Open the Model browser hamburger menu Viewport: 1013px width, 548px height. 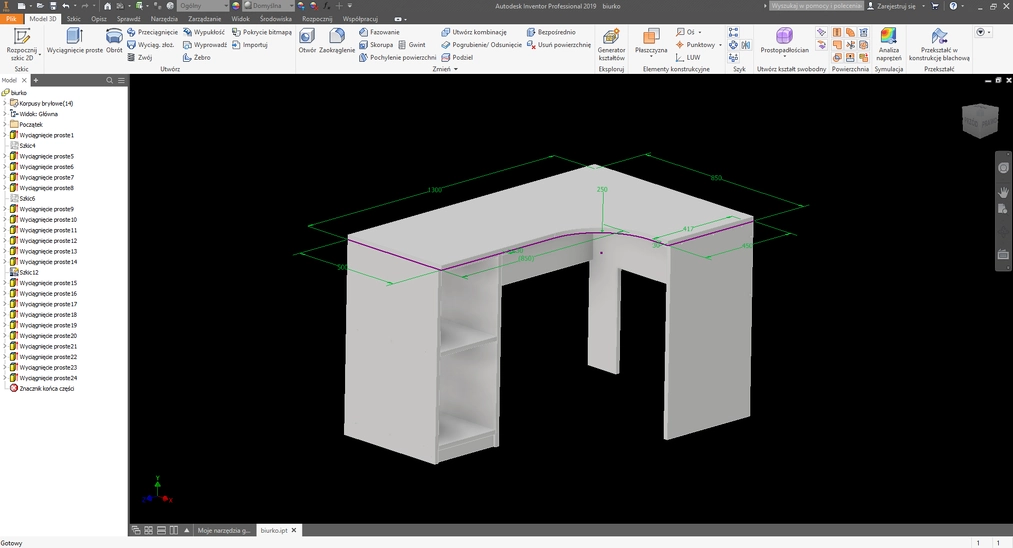pyautogui.click(x=121, y=80)
